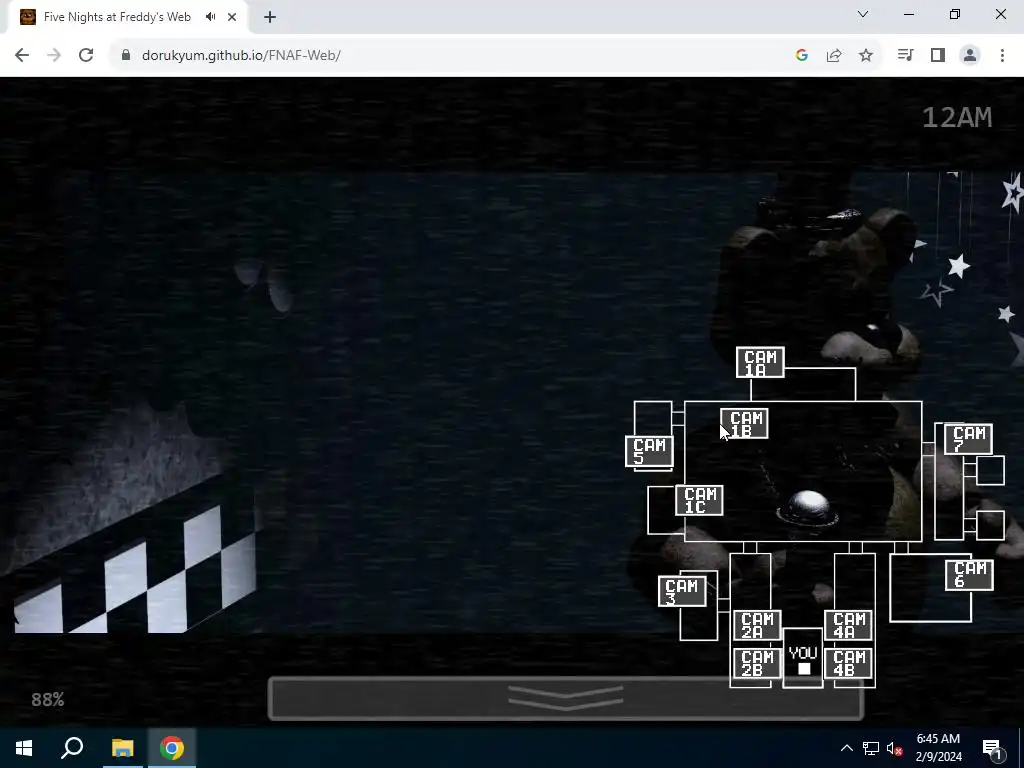
Task: View site information via lock icon
Action: (x=126, y=56)
